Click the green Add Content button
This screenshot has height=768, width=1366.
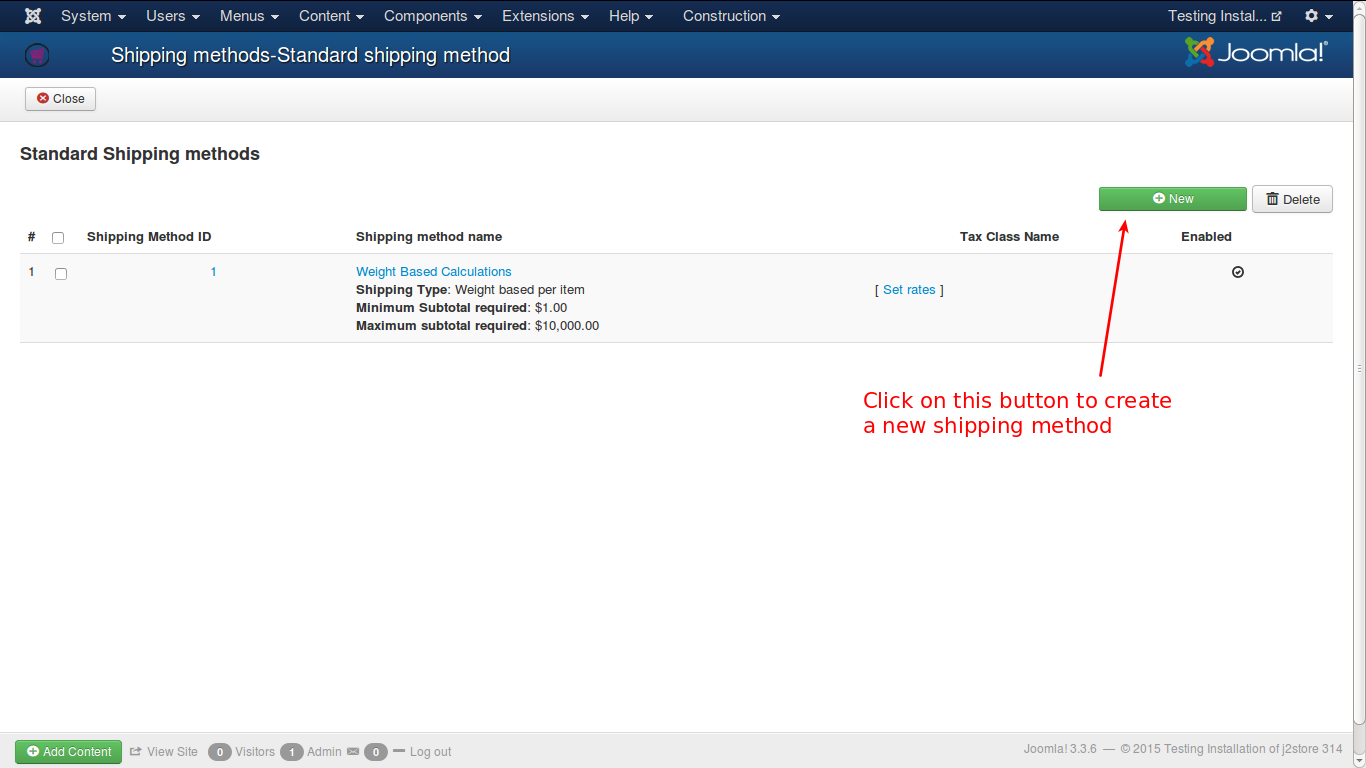[x=68, y=752]
